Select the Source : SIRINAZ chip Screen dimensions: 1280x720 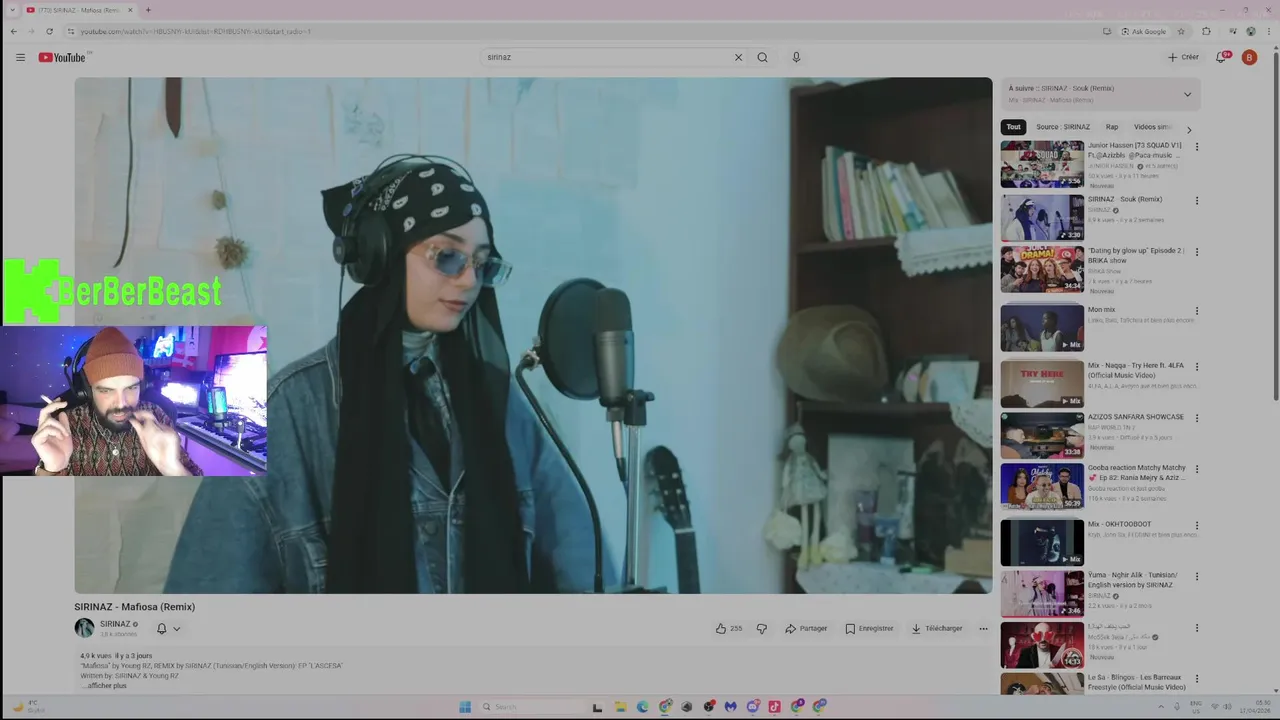point(1063,127)
